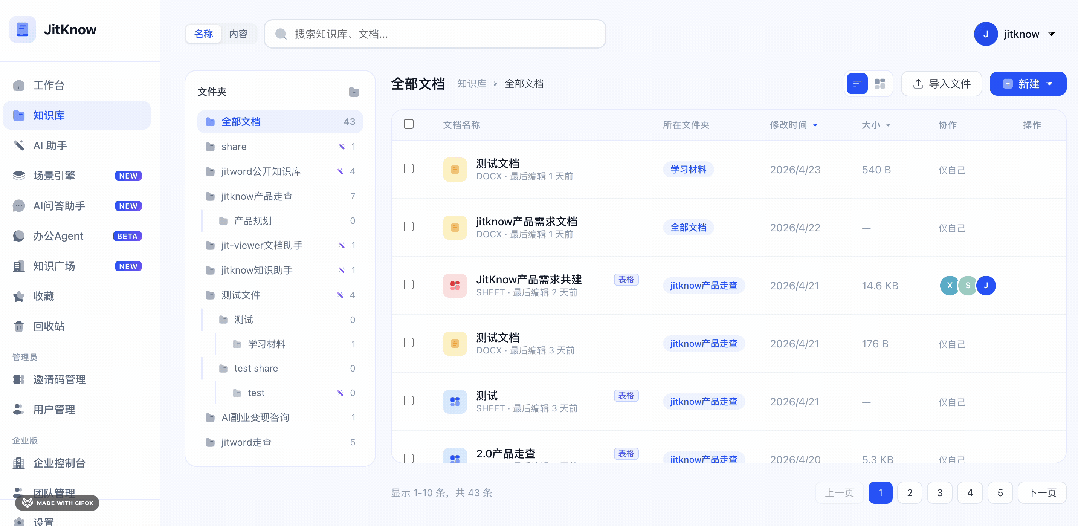Click the 学习材料 folder tag

(x=688, y=169)
